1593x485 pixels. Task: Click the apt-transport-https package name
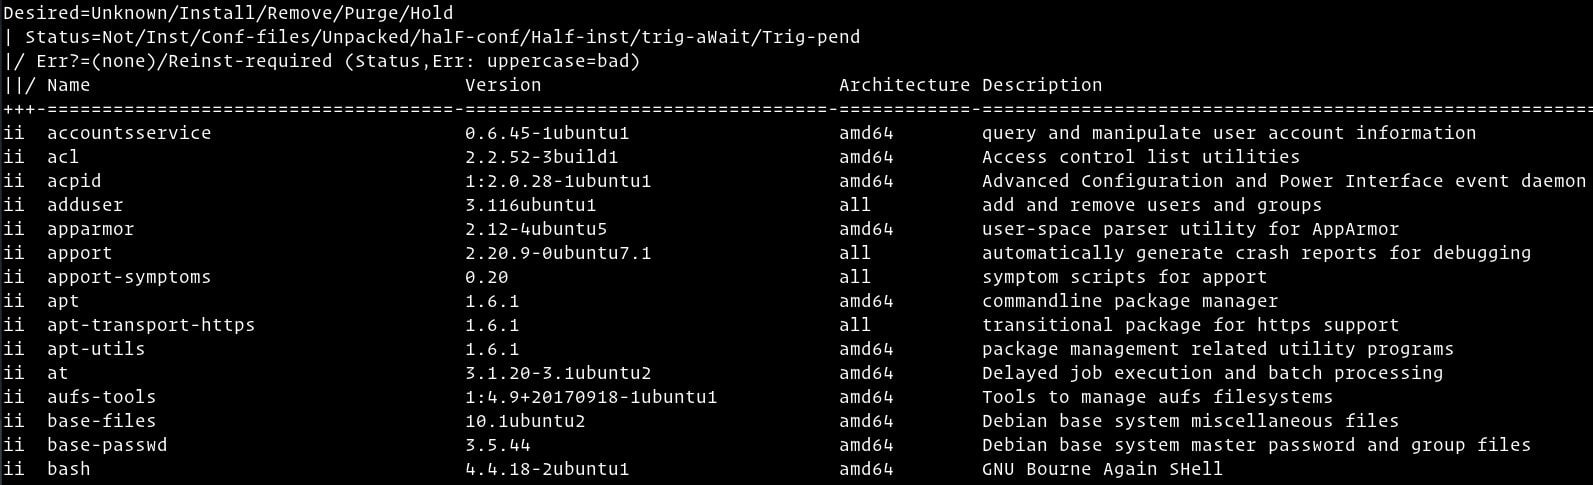click(151, 325)
